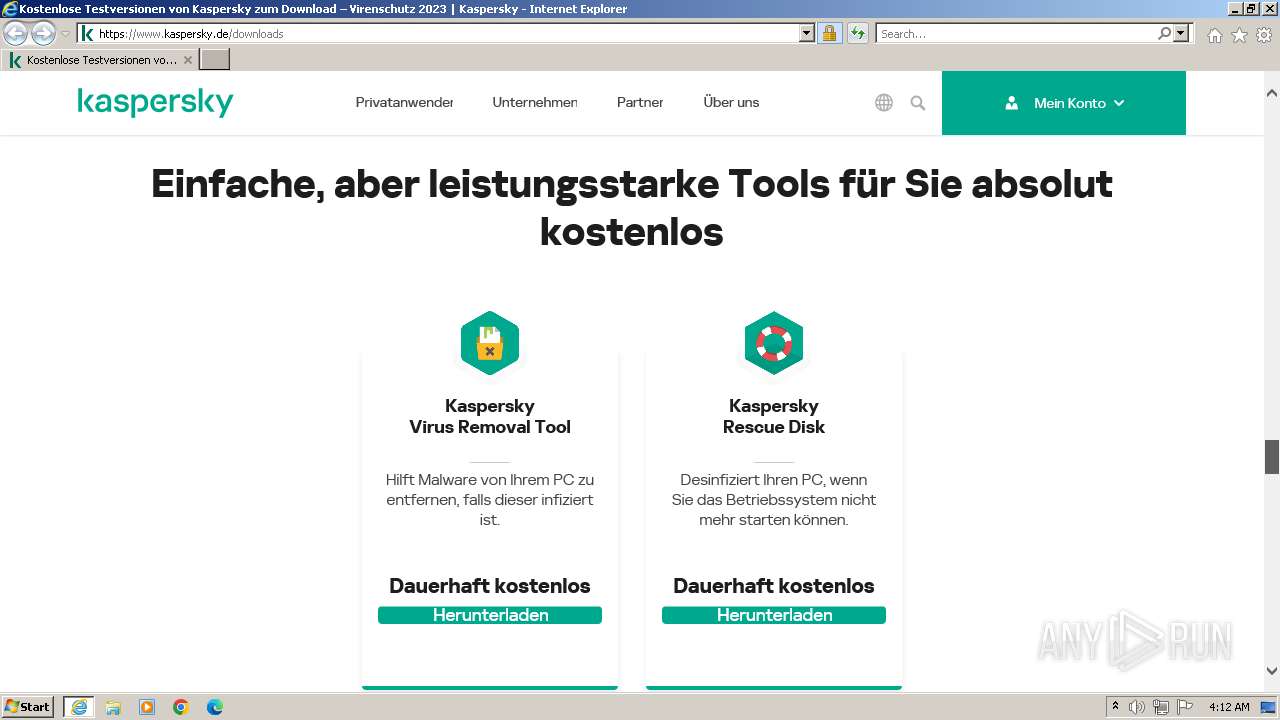Open the Windows Start button
The image size is (1280, 720).
click(x=28, y=707)
